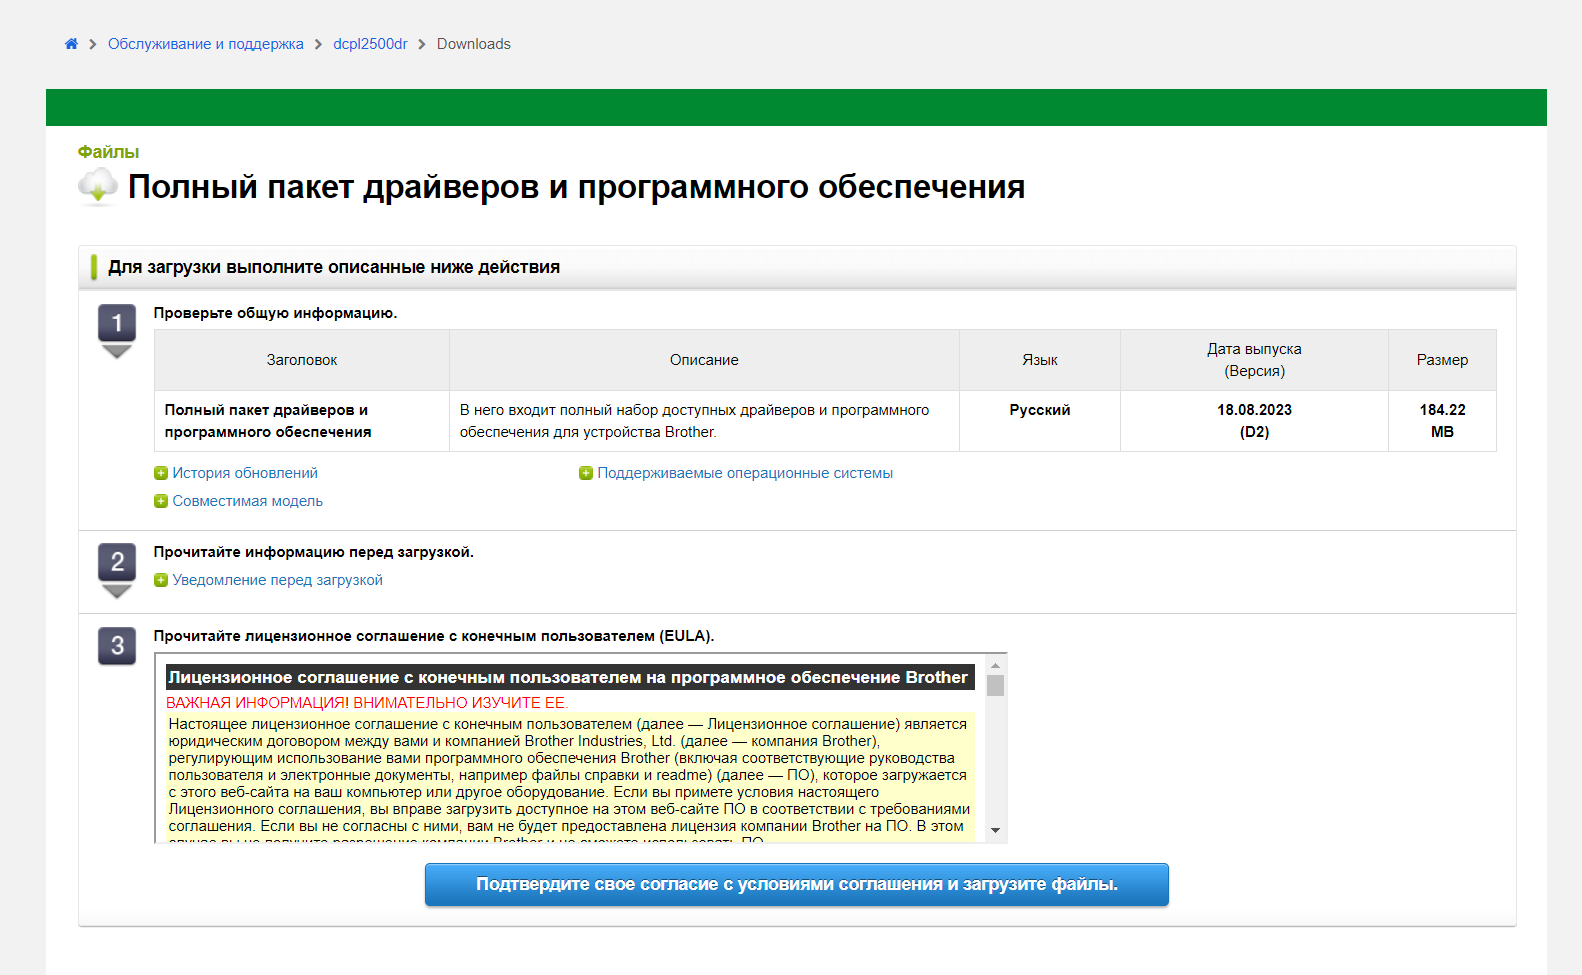Click the EULA scrollbar up arrow
This screenshot has width=1582, height=975.
pos(995,665)
